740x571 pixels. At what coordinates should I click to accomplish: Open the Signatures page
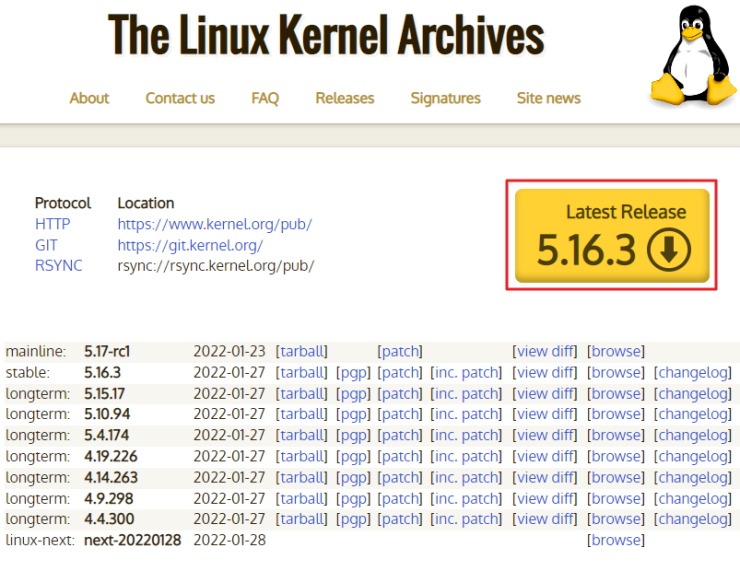[x=446, y=98]
